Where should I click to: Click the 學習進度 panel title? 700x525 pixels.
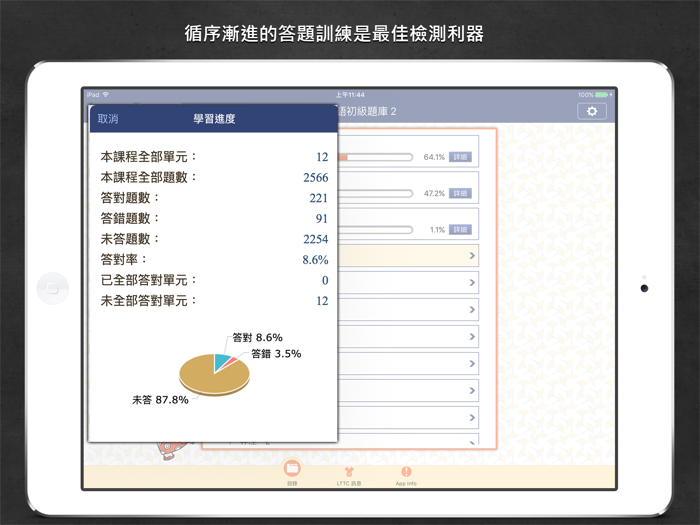pos(214,119)
